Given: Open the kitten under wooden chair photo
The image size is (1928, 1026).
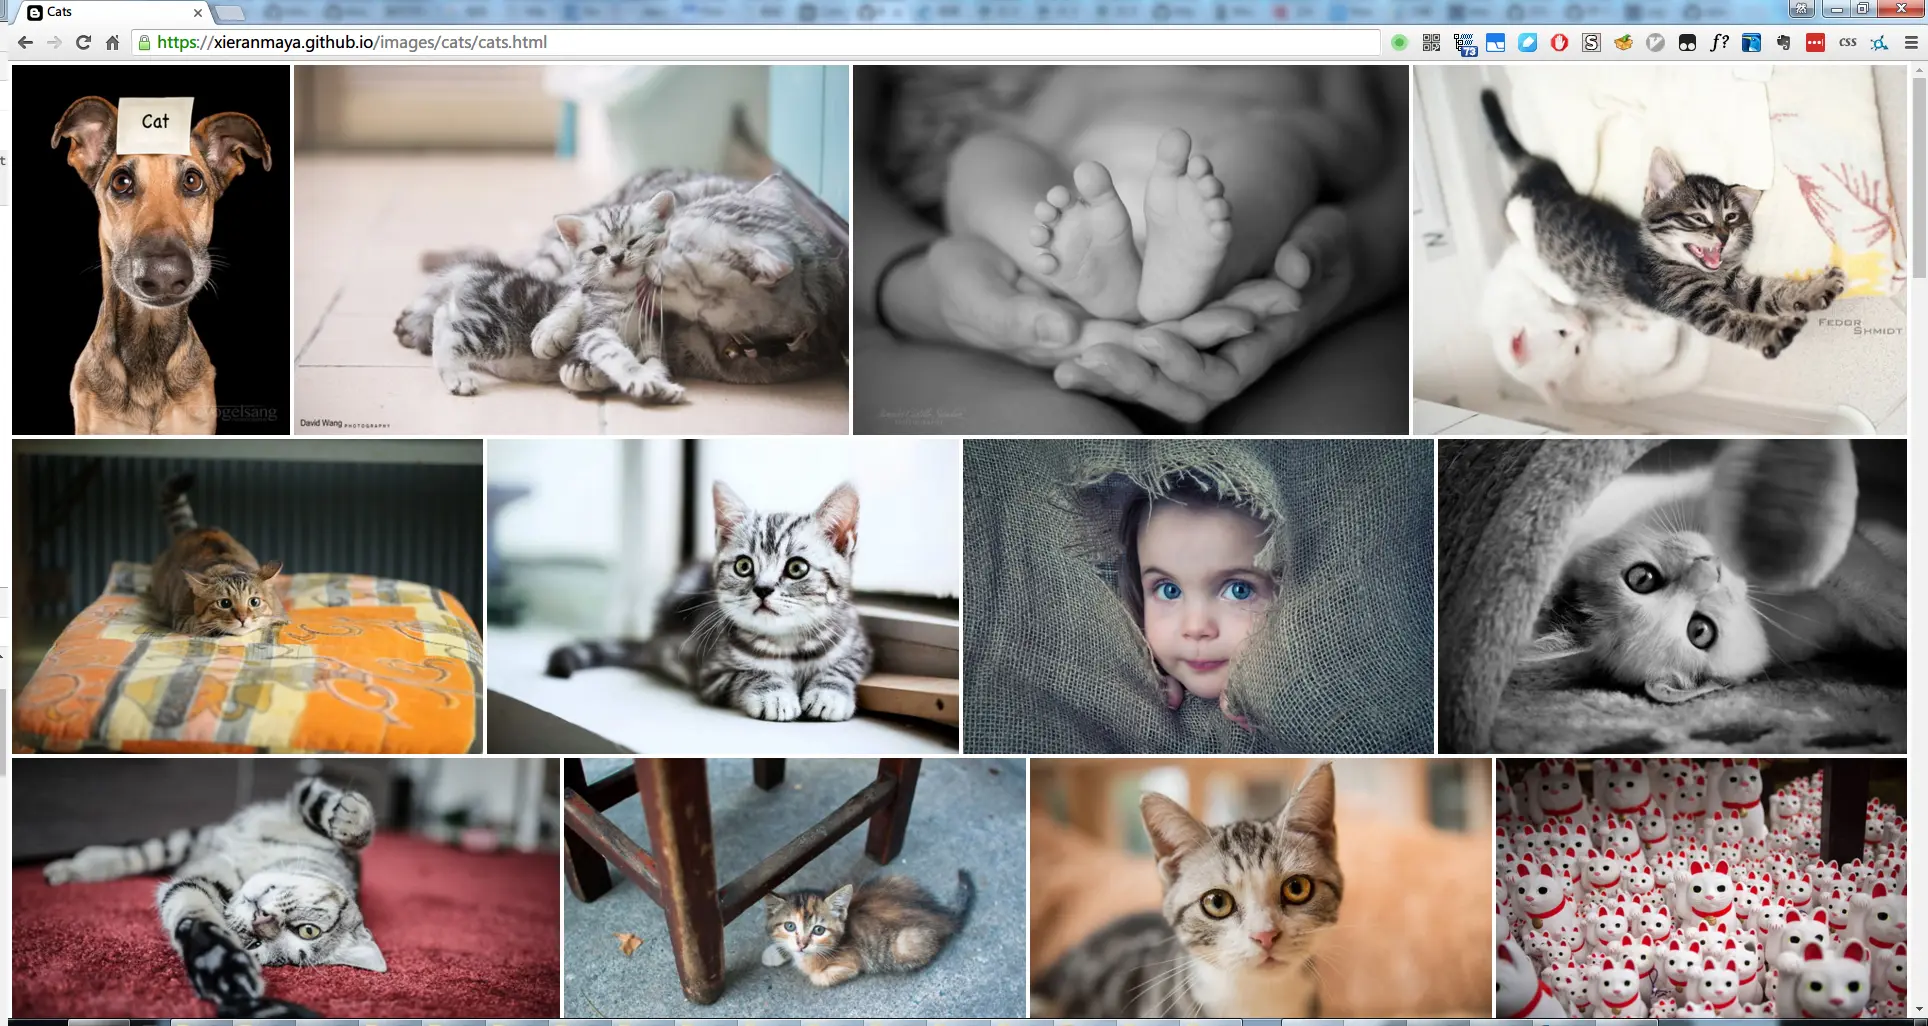Looking at the screenshot, I should [795, 888].
